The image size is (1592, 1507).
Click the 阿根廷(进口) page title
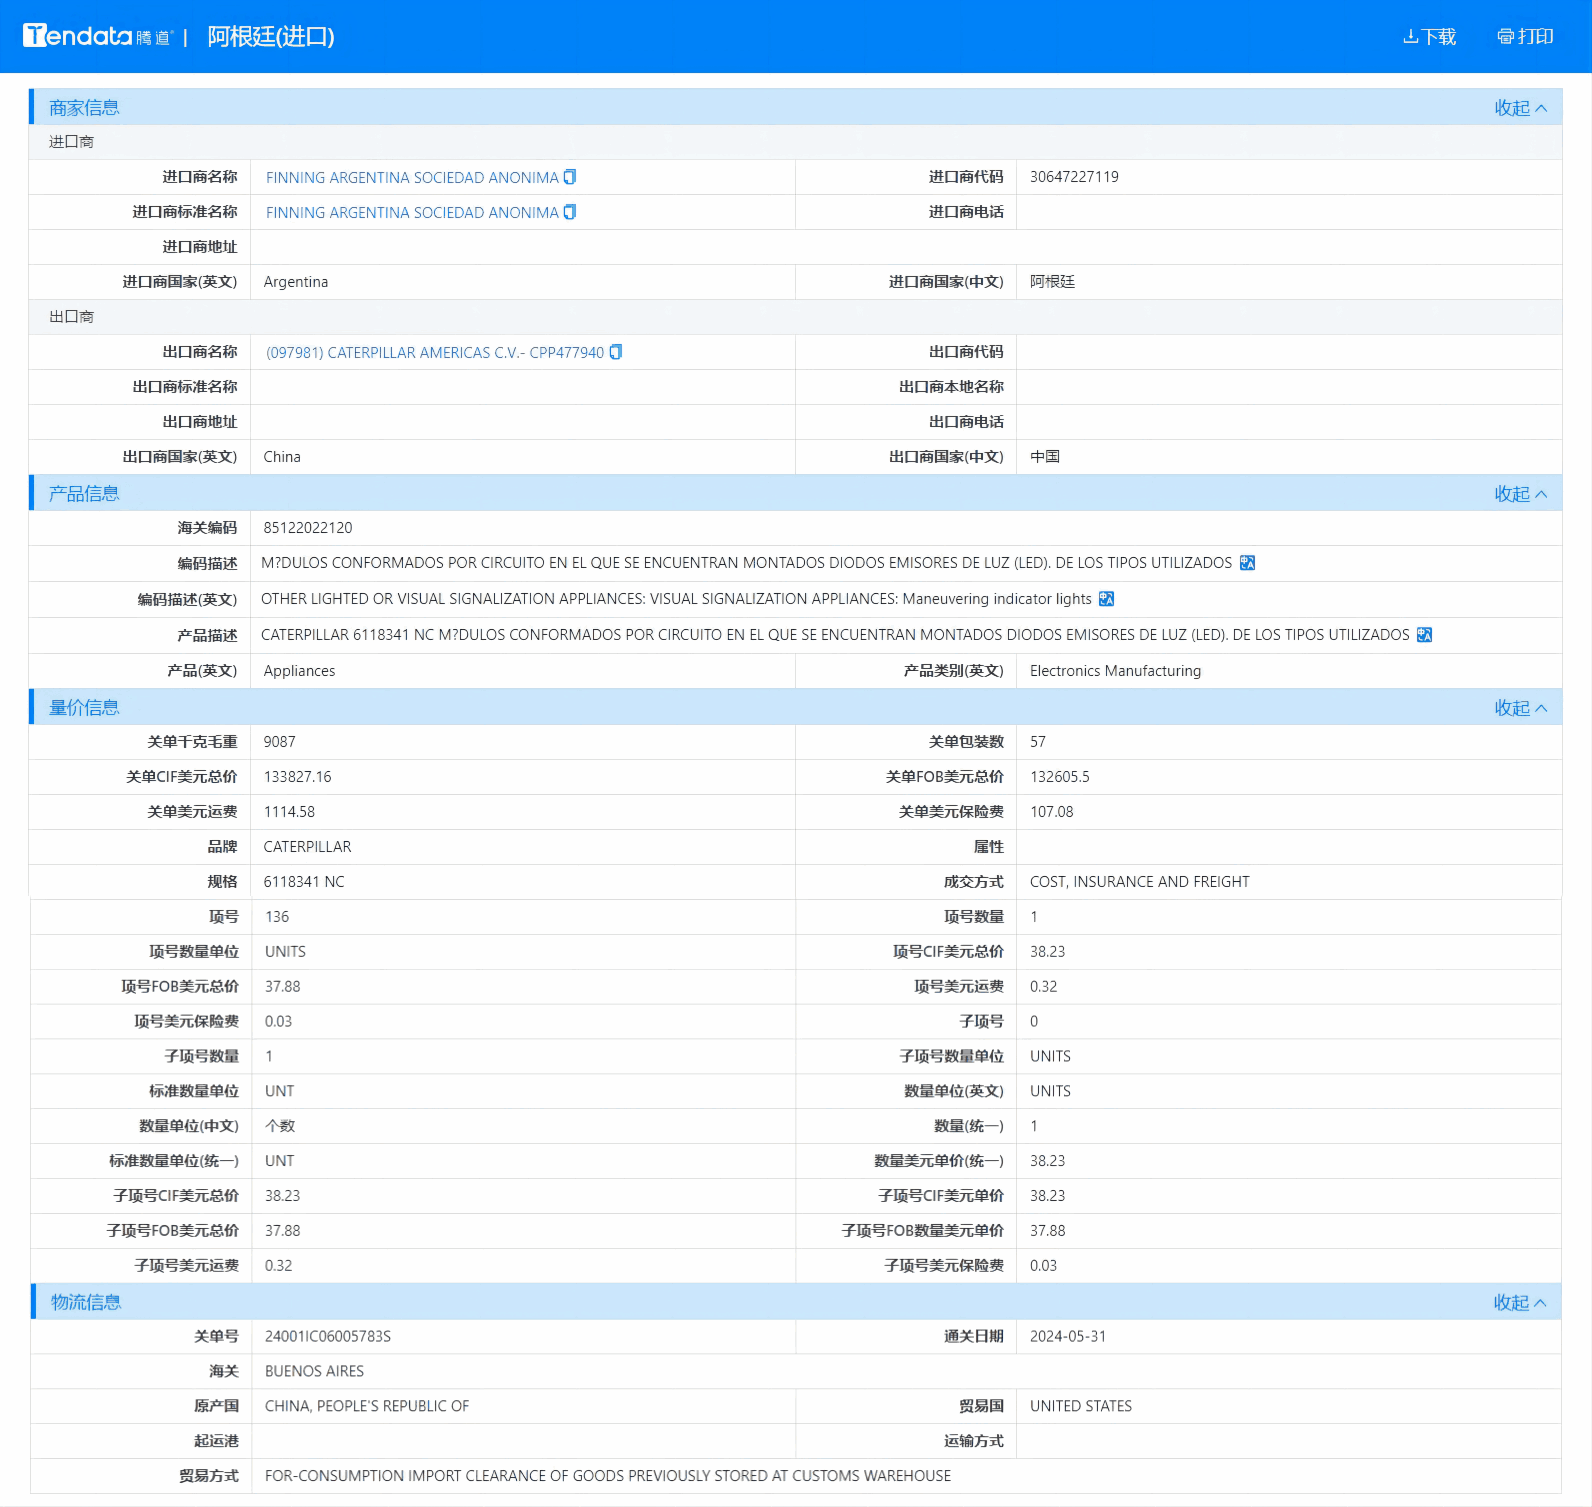(x=270, y=37)
